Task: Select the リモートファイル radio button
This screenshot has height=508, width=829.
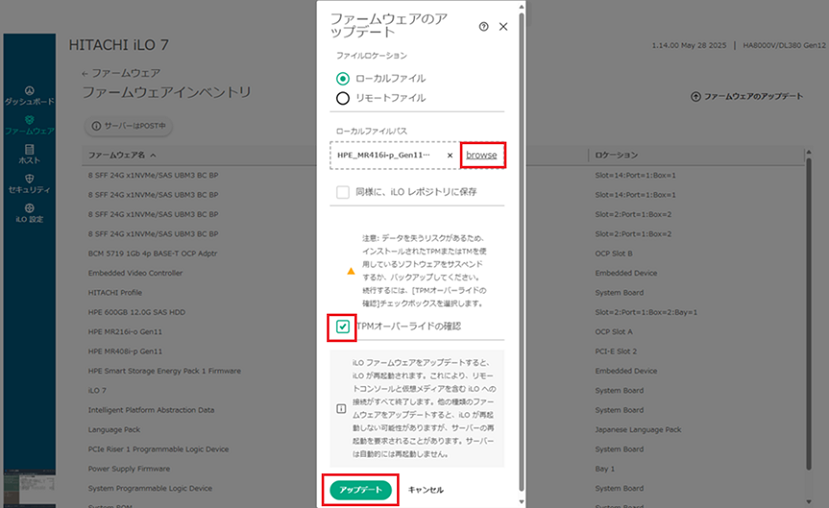Action: click(x=343, y=98)
